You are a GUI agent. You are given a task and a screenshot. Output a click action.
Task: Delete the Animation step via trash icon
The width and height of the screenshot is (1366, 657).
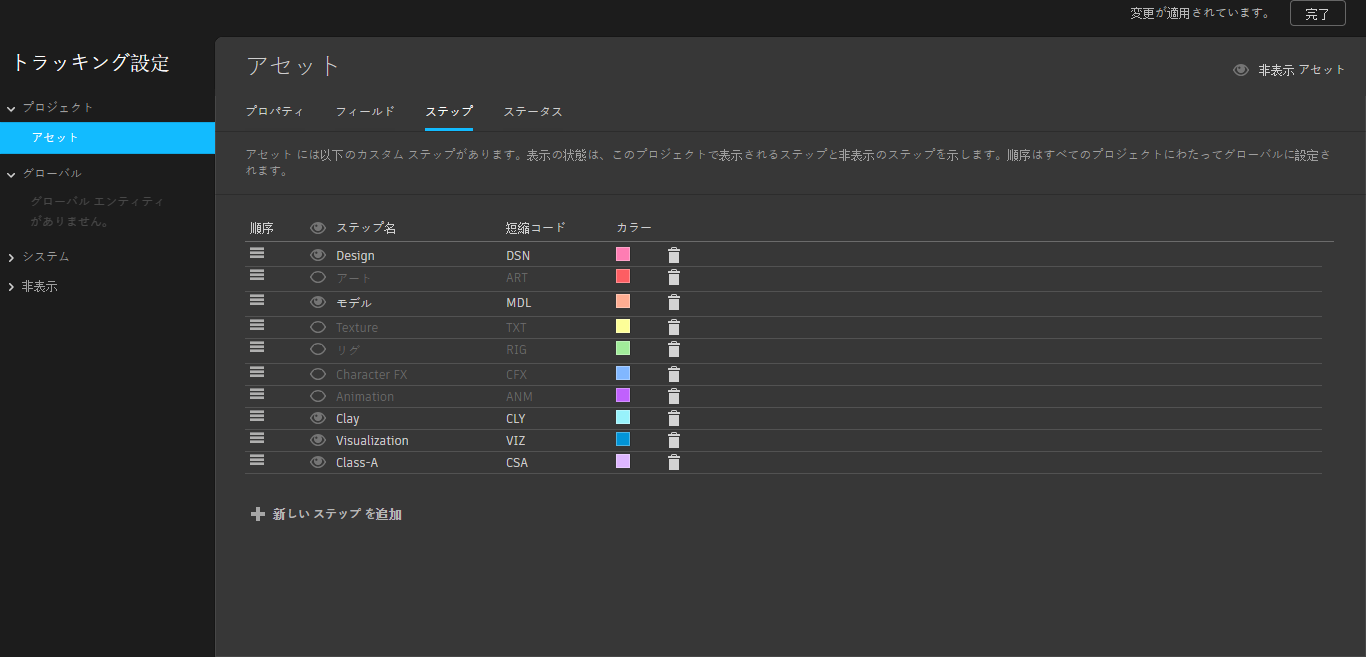point(674,396)
